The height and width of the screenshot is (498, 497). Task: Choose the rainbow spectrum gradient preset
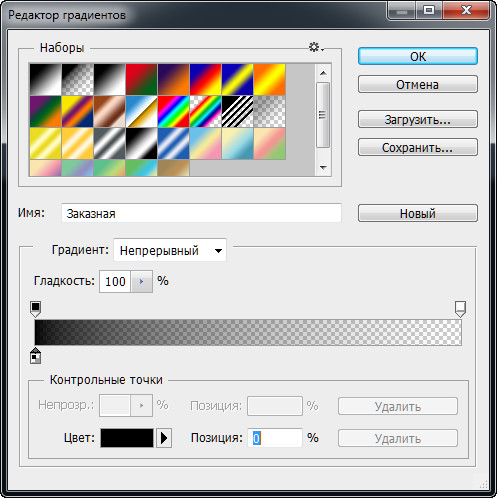point(173,112)
